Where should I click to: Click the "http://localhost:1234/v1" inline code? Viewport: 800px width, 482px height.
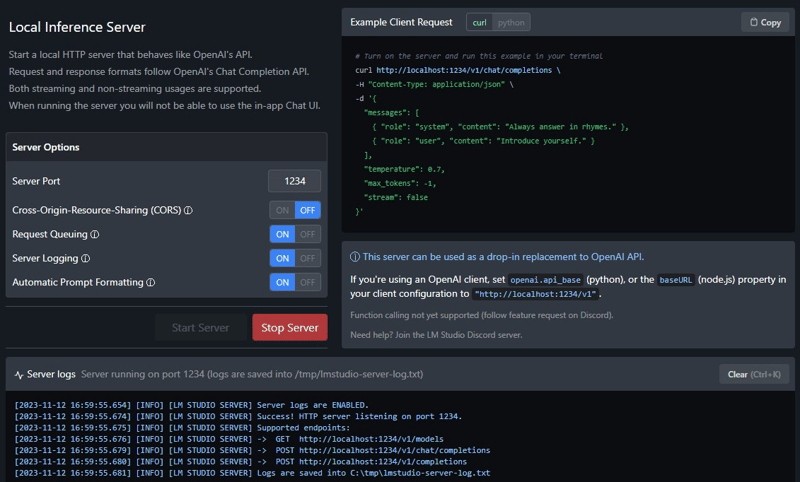click(535, 295)
